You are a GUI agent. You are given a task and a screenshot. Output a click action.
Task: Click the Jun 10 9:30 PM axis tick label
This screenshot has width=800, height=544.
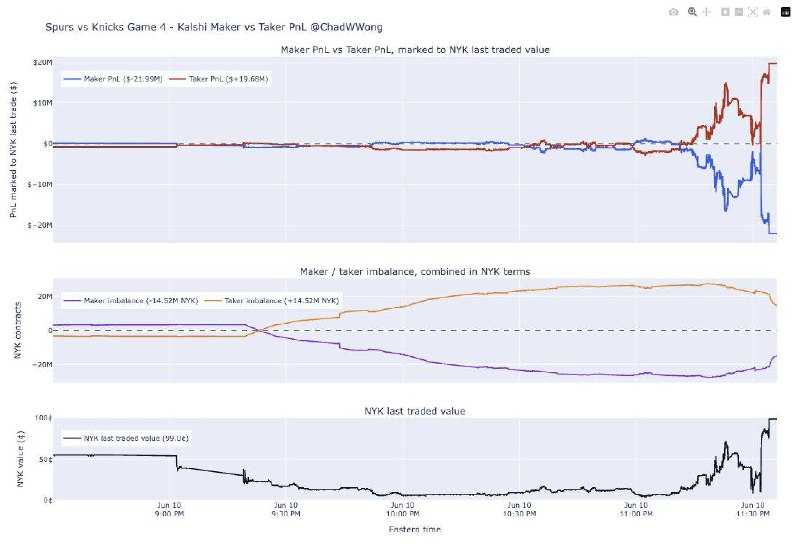(286, 509)
